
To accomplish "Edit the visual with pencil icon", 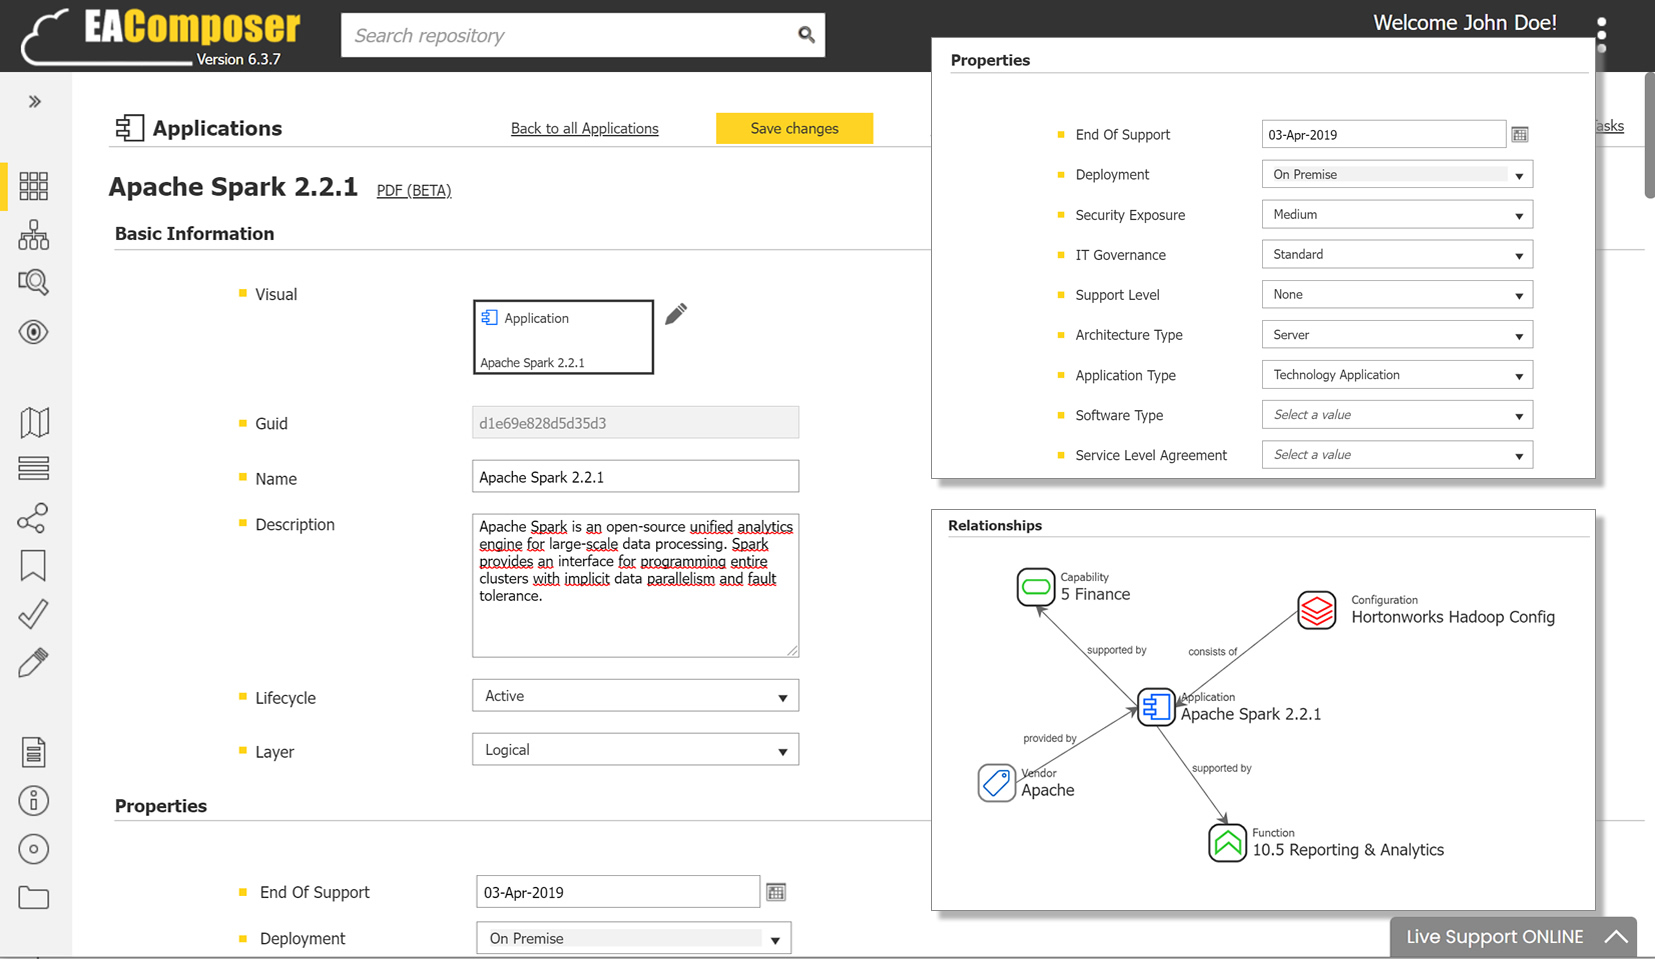I will (x=676, y=314).
